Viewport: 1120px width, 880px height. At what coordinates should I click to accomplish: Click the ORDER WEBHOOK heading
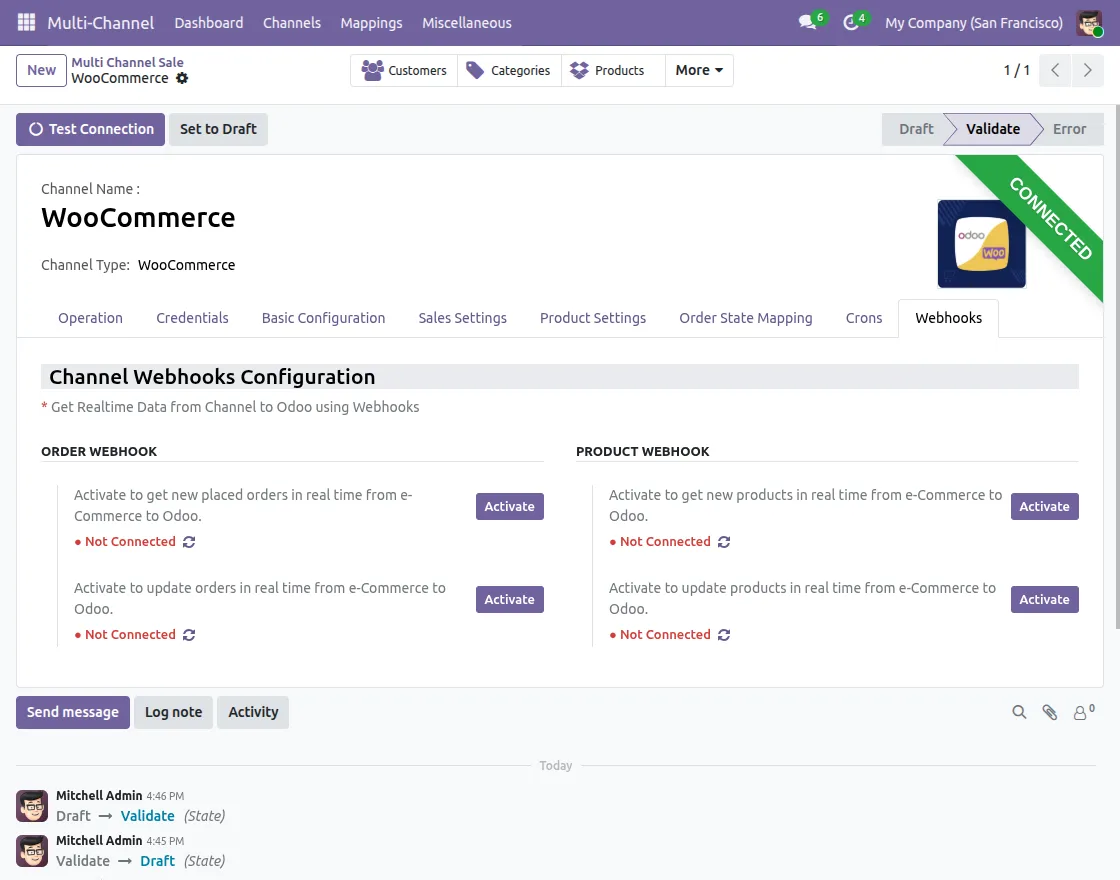coord(99,451)
